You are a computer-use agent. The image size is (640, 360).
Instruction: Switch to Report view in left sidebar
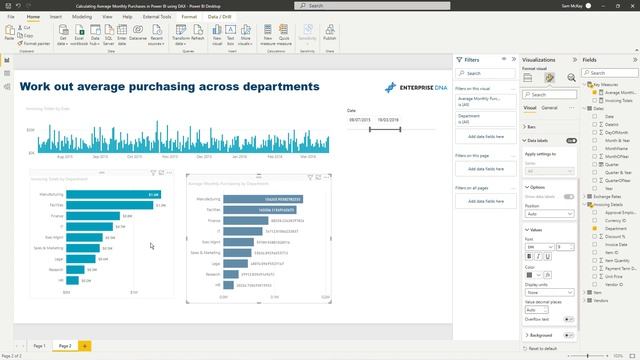pos(7,60)
